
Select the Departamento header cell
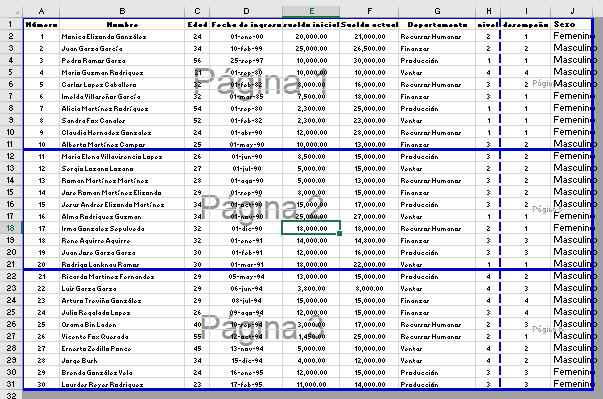point(437,25)
